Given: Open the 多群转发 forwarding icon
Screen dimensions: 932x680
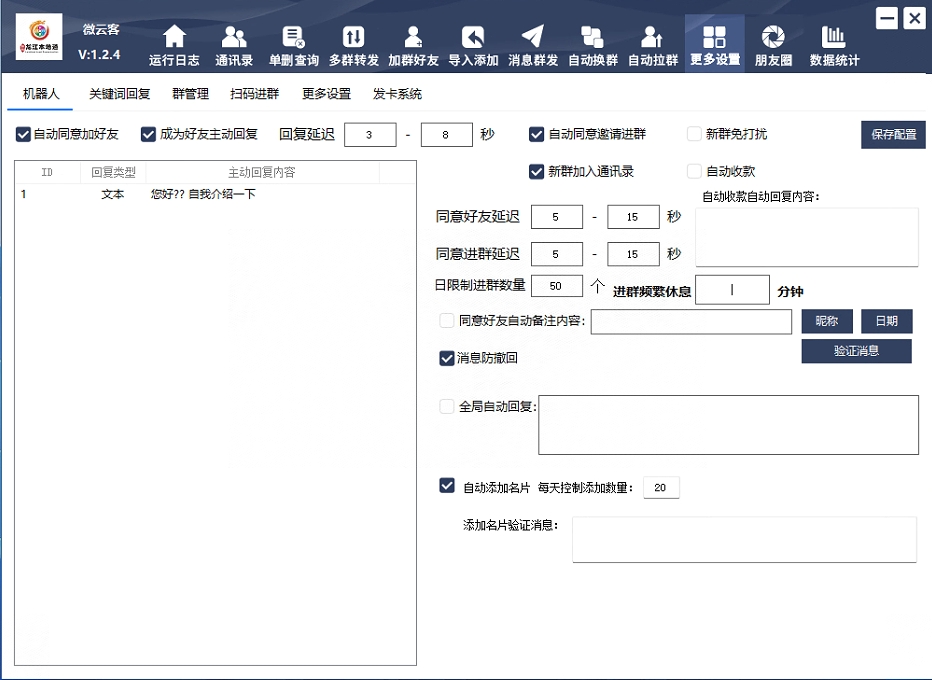Looking at the screenshot, I should (354, 38).
